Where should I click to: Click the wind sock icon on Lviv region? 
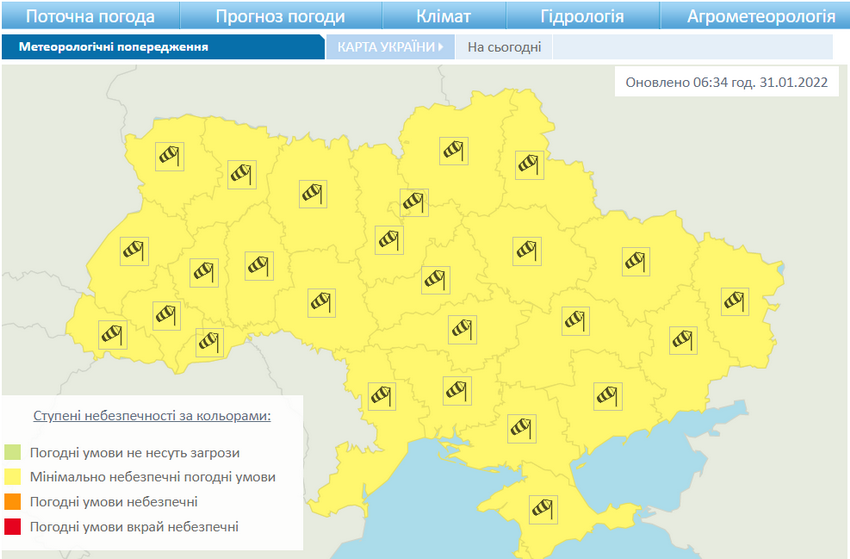point(134,251)
